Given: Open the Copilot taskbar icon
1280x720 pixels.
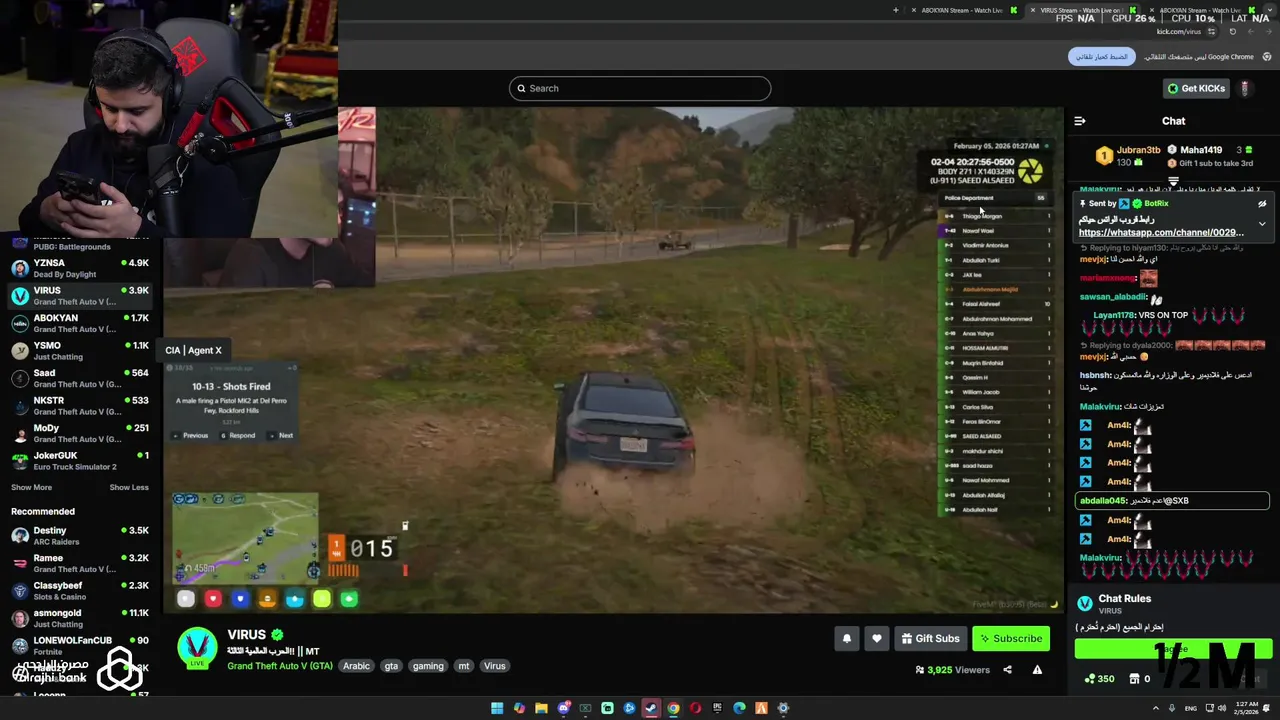Looking at the screenshot, I should click(x=519, y=708).
